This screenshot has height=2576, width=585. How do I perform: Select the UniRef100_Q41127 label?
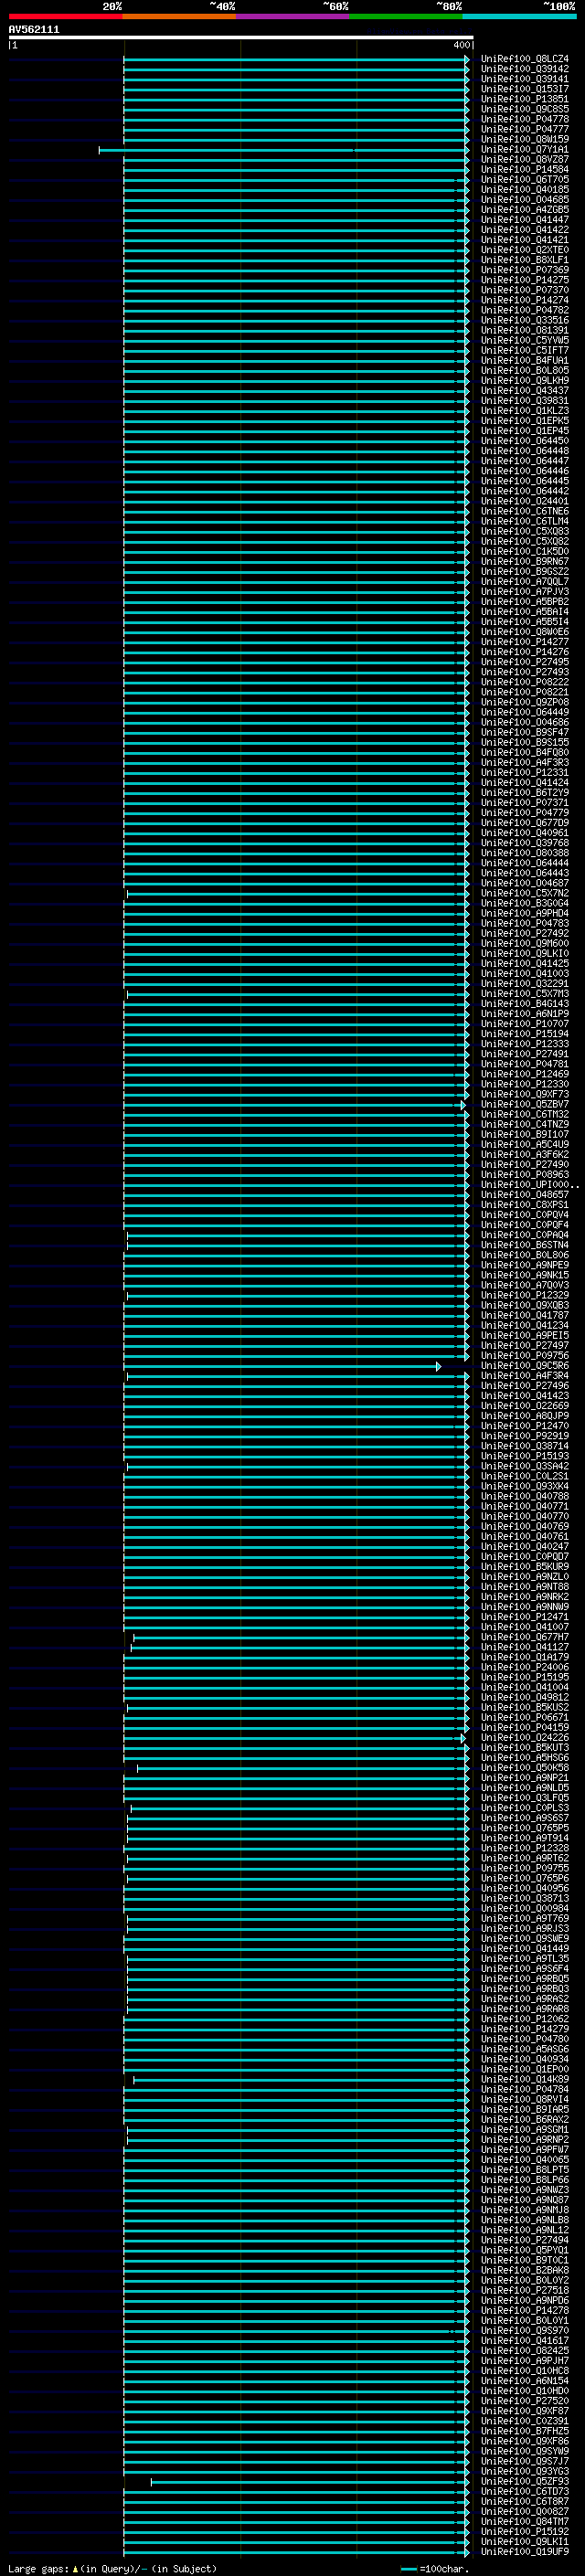(x=524, y=1648)
